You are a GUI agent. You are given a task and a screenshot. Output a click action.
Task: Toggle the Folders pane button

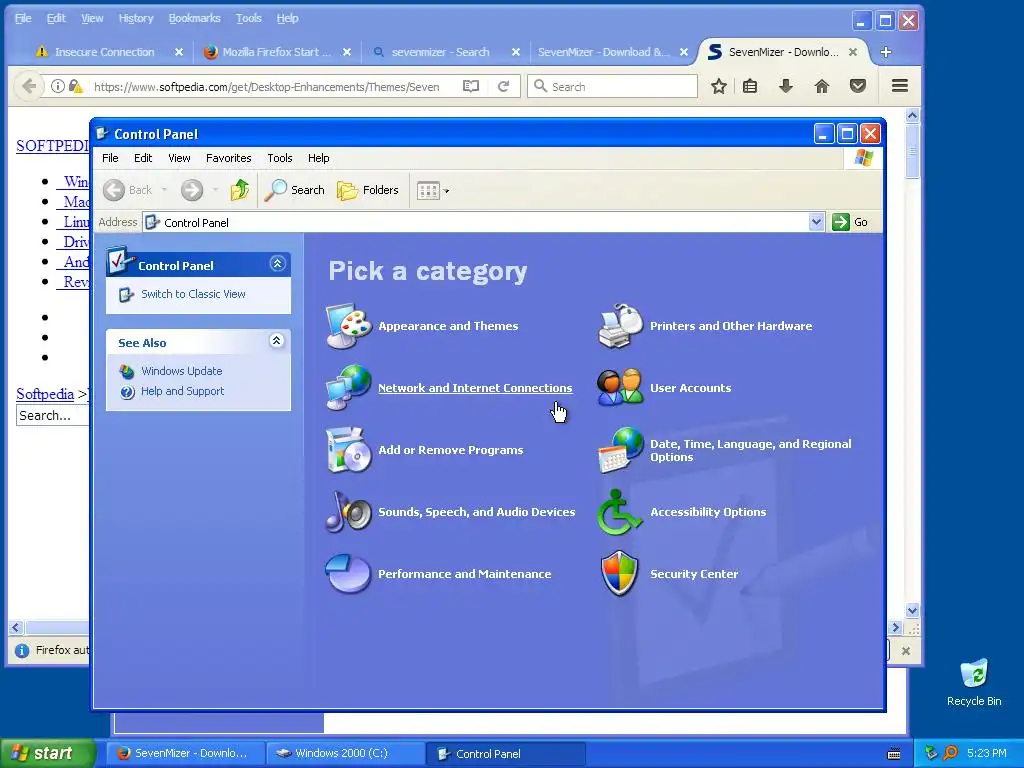pos(368,190)
